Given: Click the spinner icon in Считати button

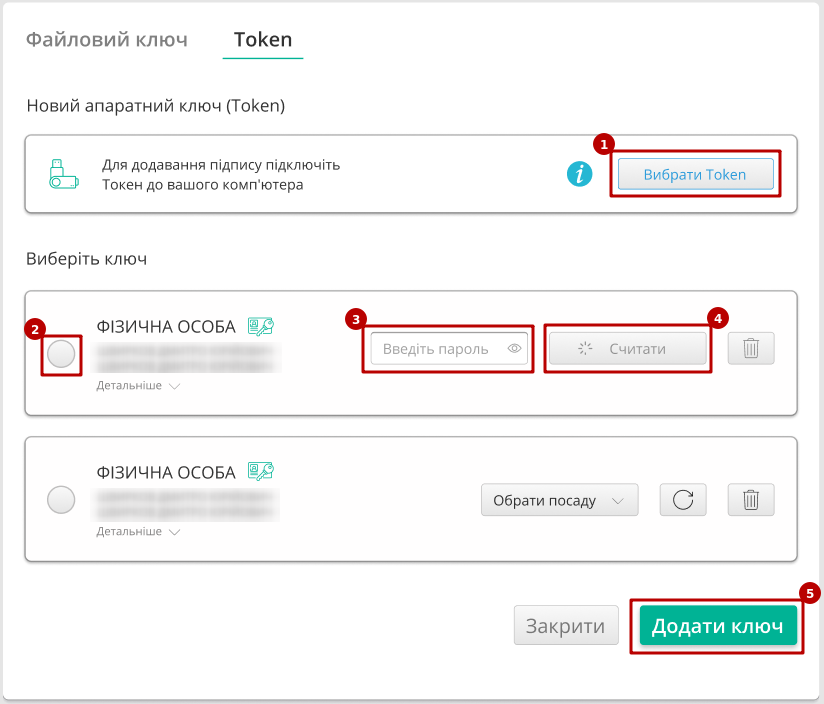Looking at the screenshot, I should point(586,349).
